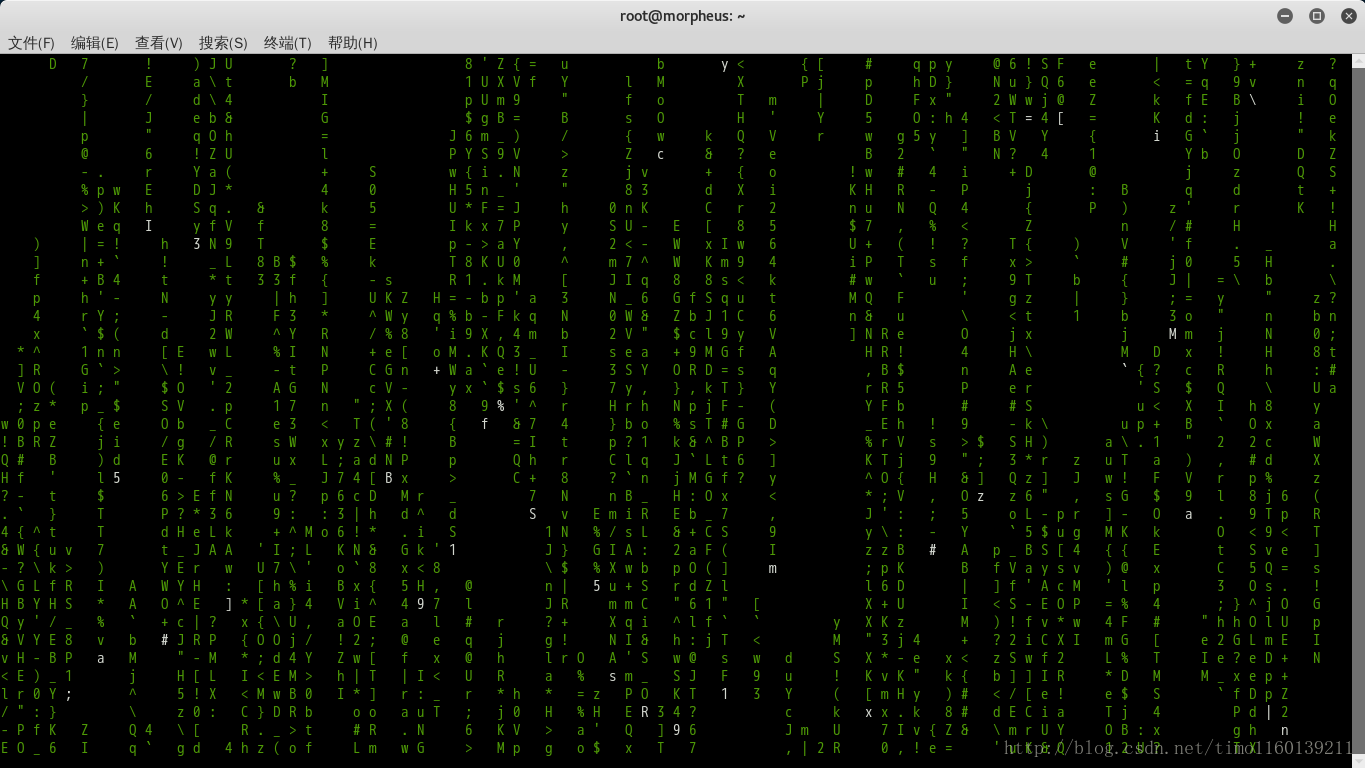Viewport: 1365px width, 768px height.
Task: Open the 搜索(S) menu
Action: tap(223, 43)
